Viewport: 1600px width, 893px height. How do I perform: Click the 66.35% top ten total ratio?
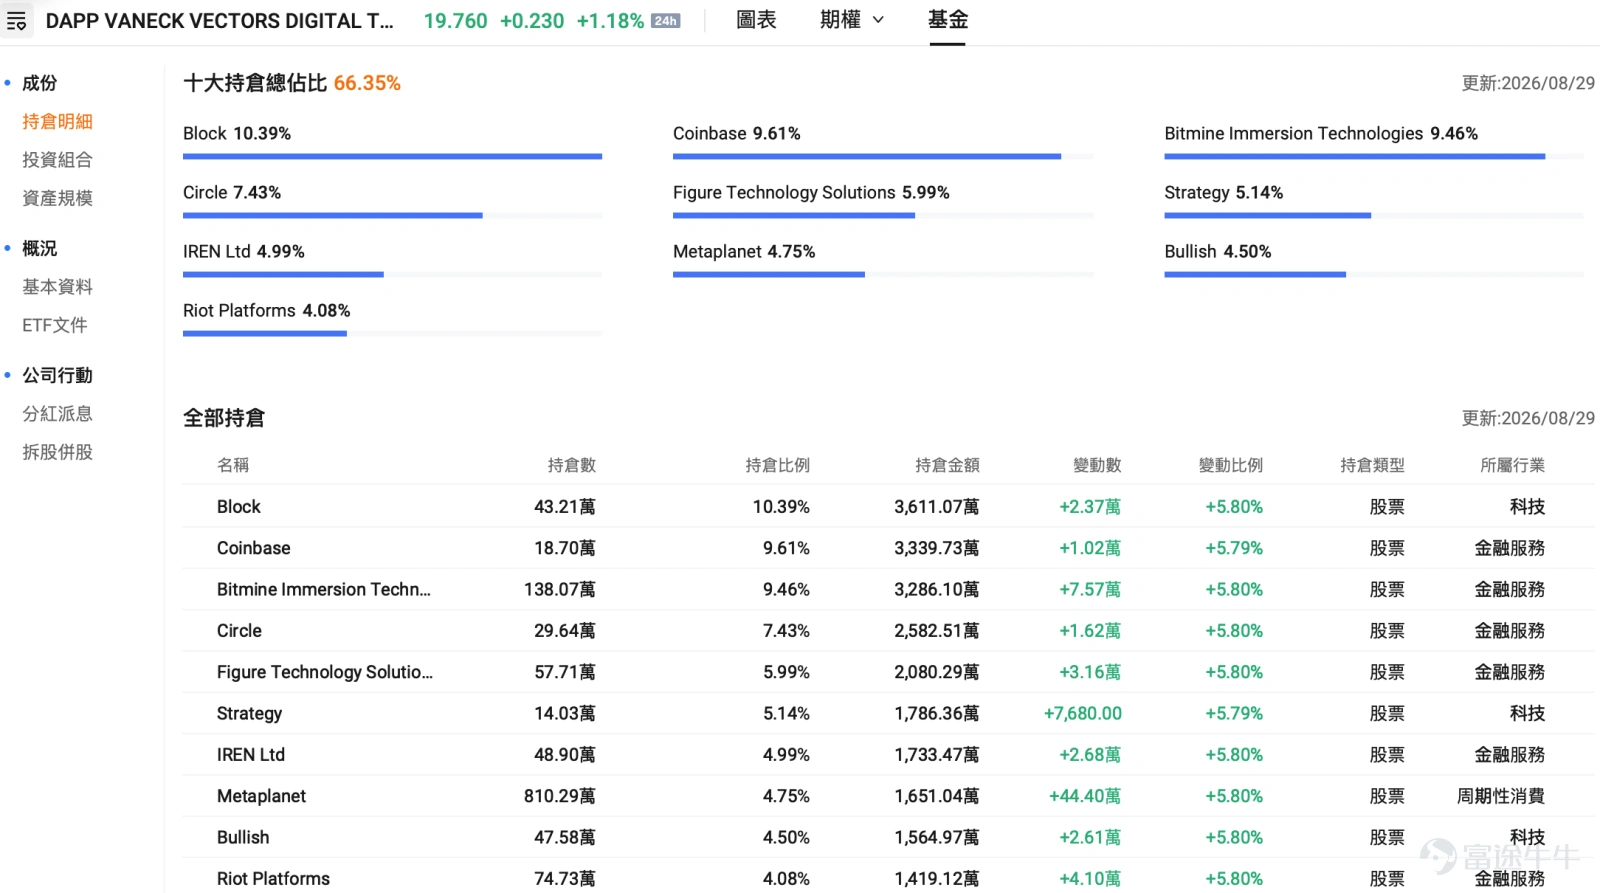[x=367, y=83]
